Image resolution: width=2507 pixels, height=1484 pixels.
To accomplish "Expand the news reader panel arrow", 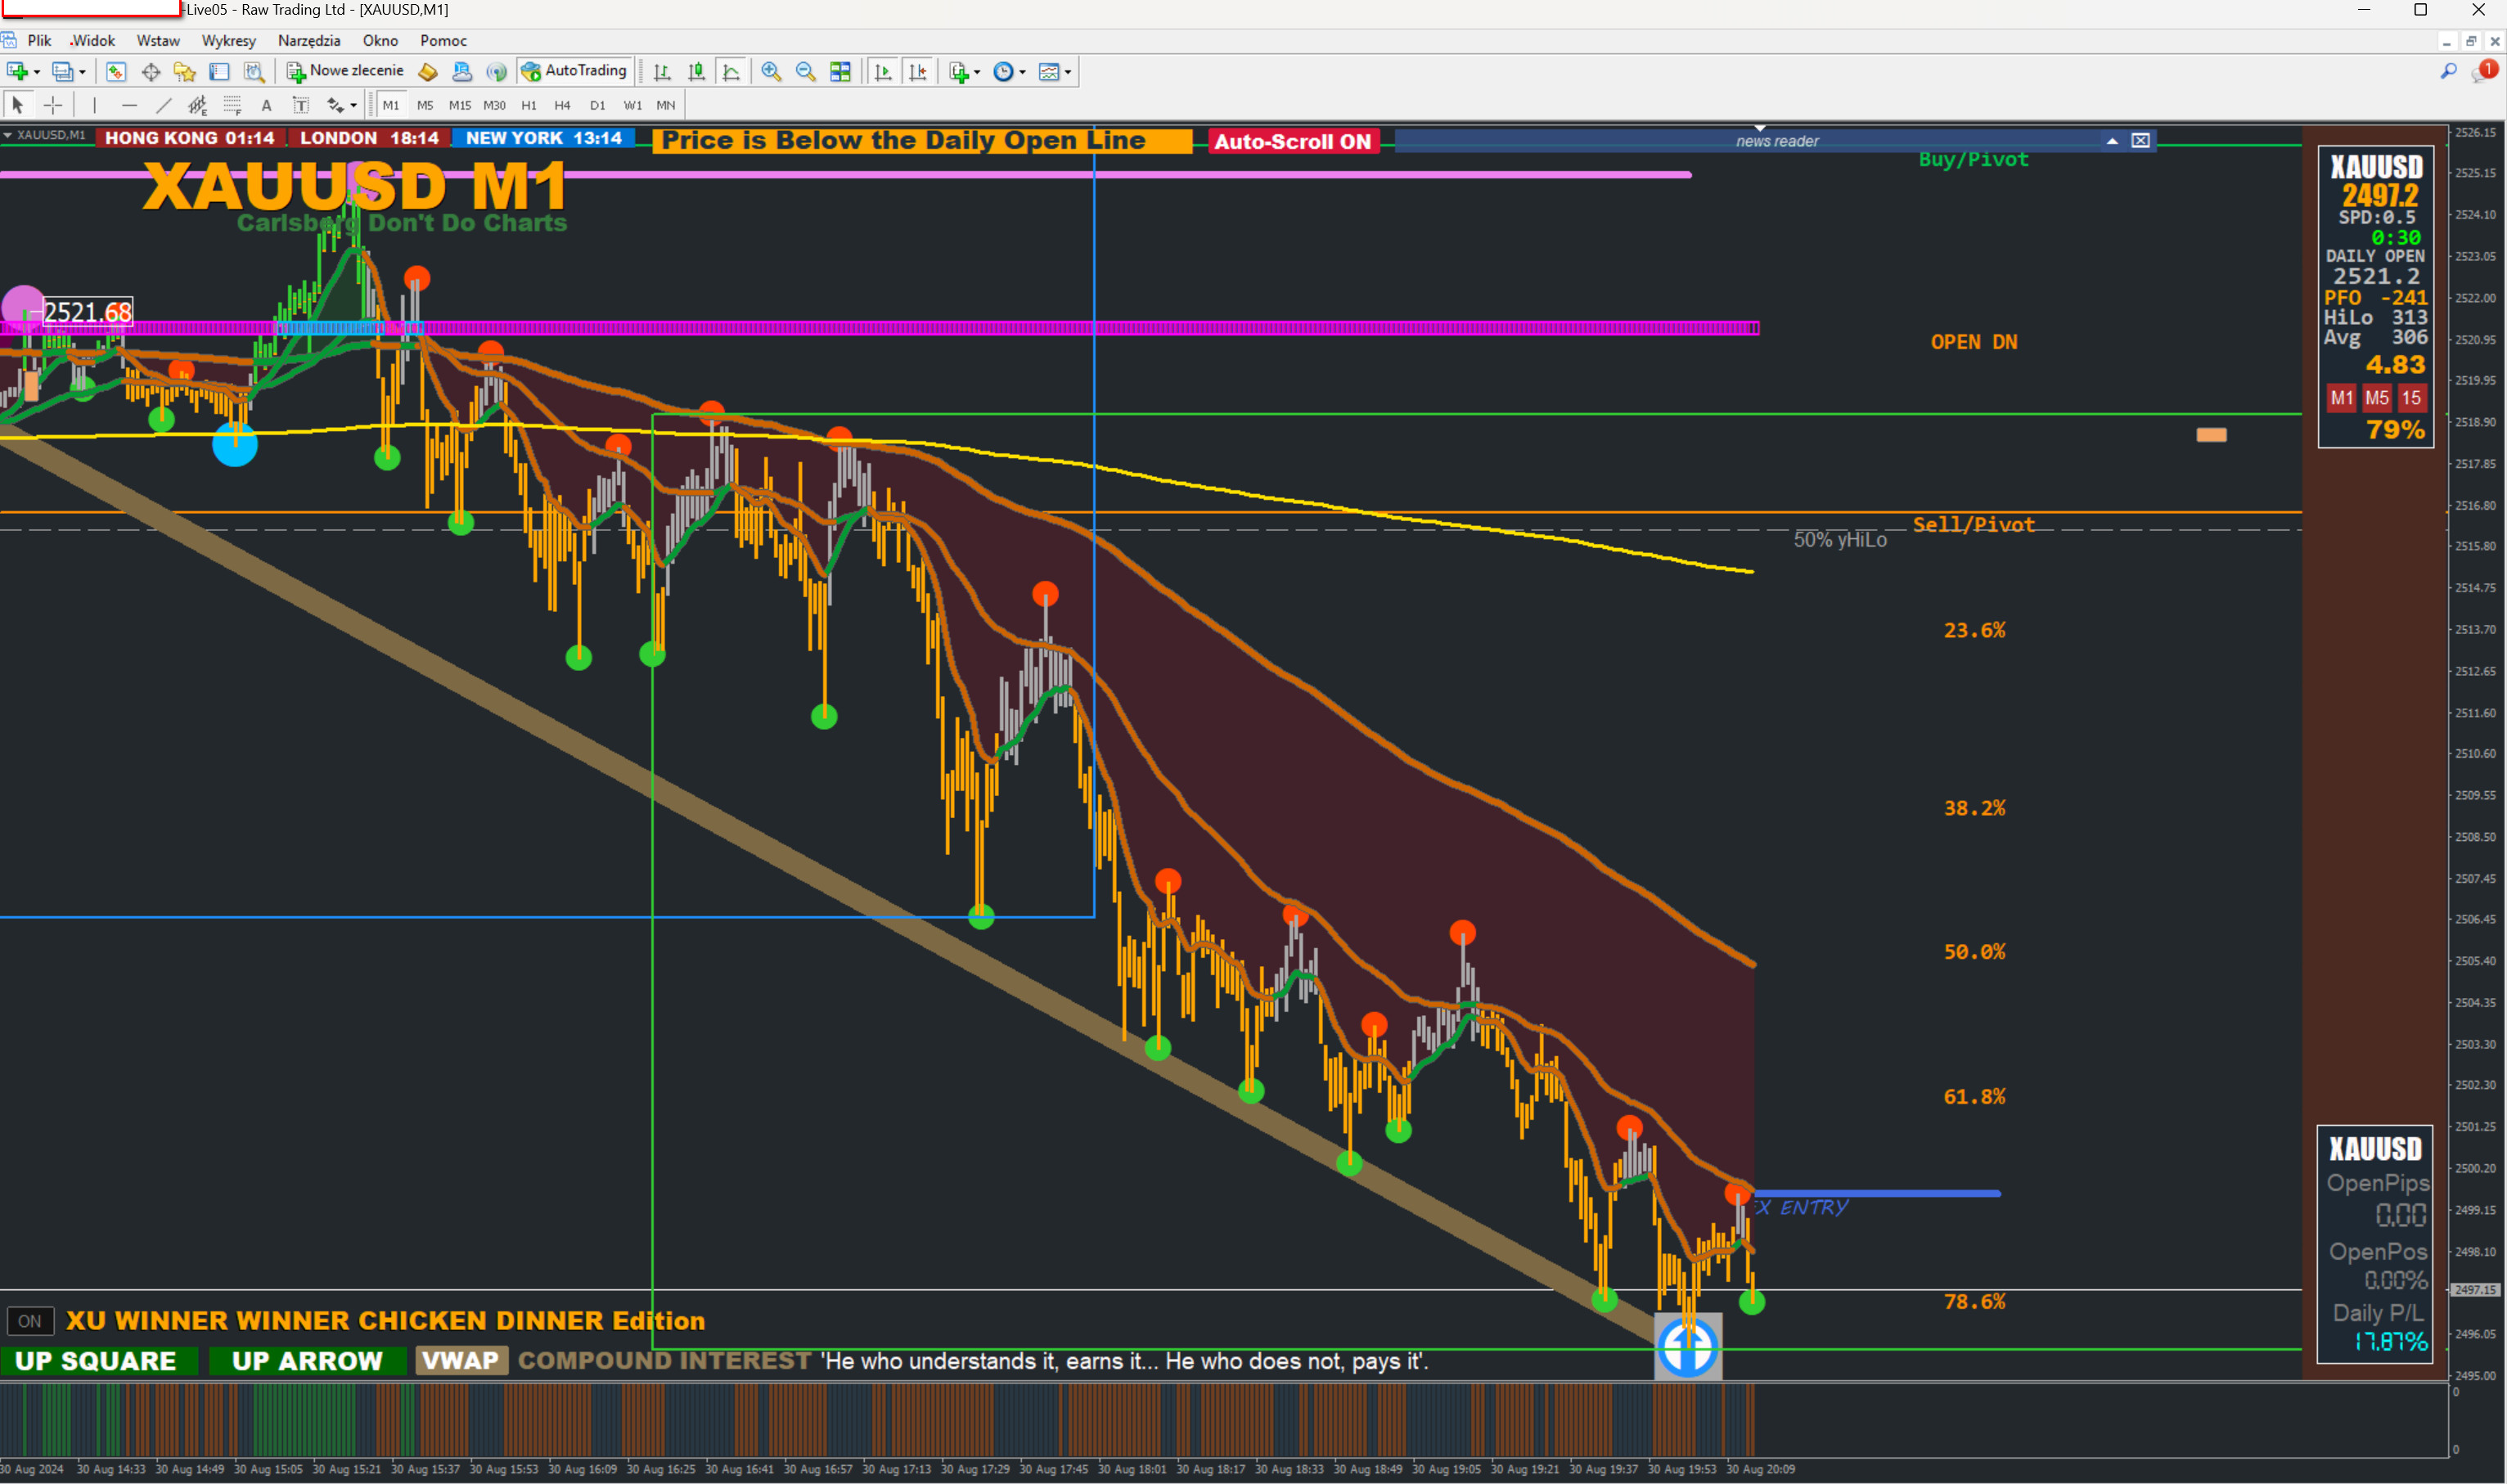I will click(2111, 141).
